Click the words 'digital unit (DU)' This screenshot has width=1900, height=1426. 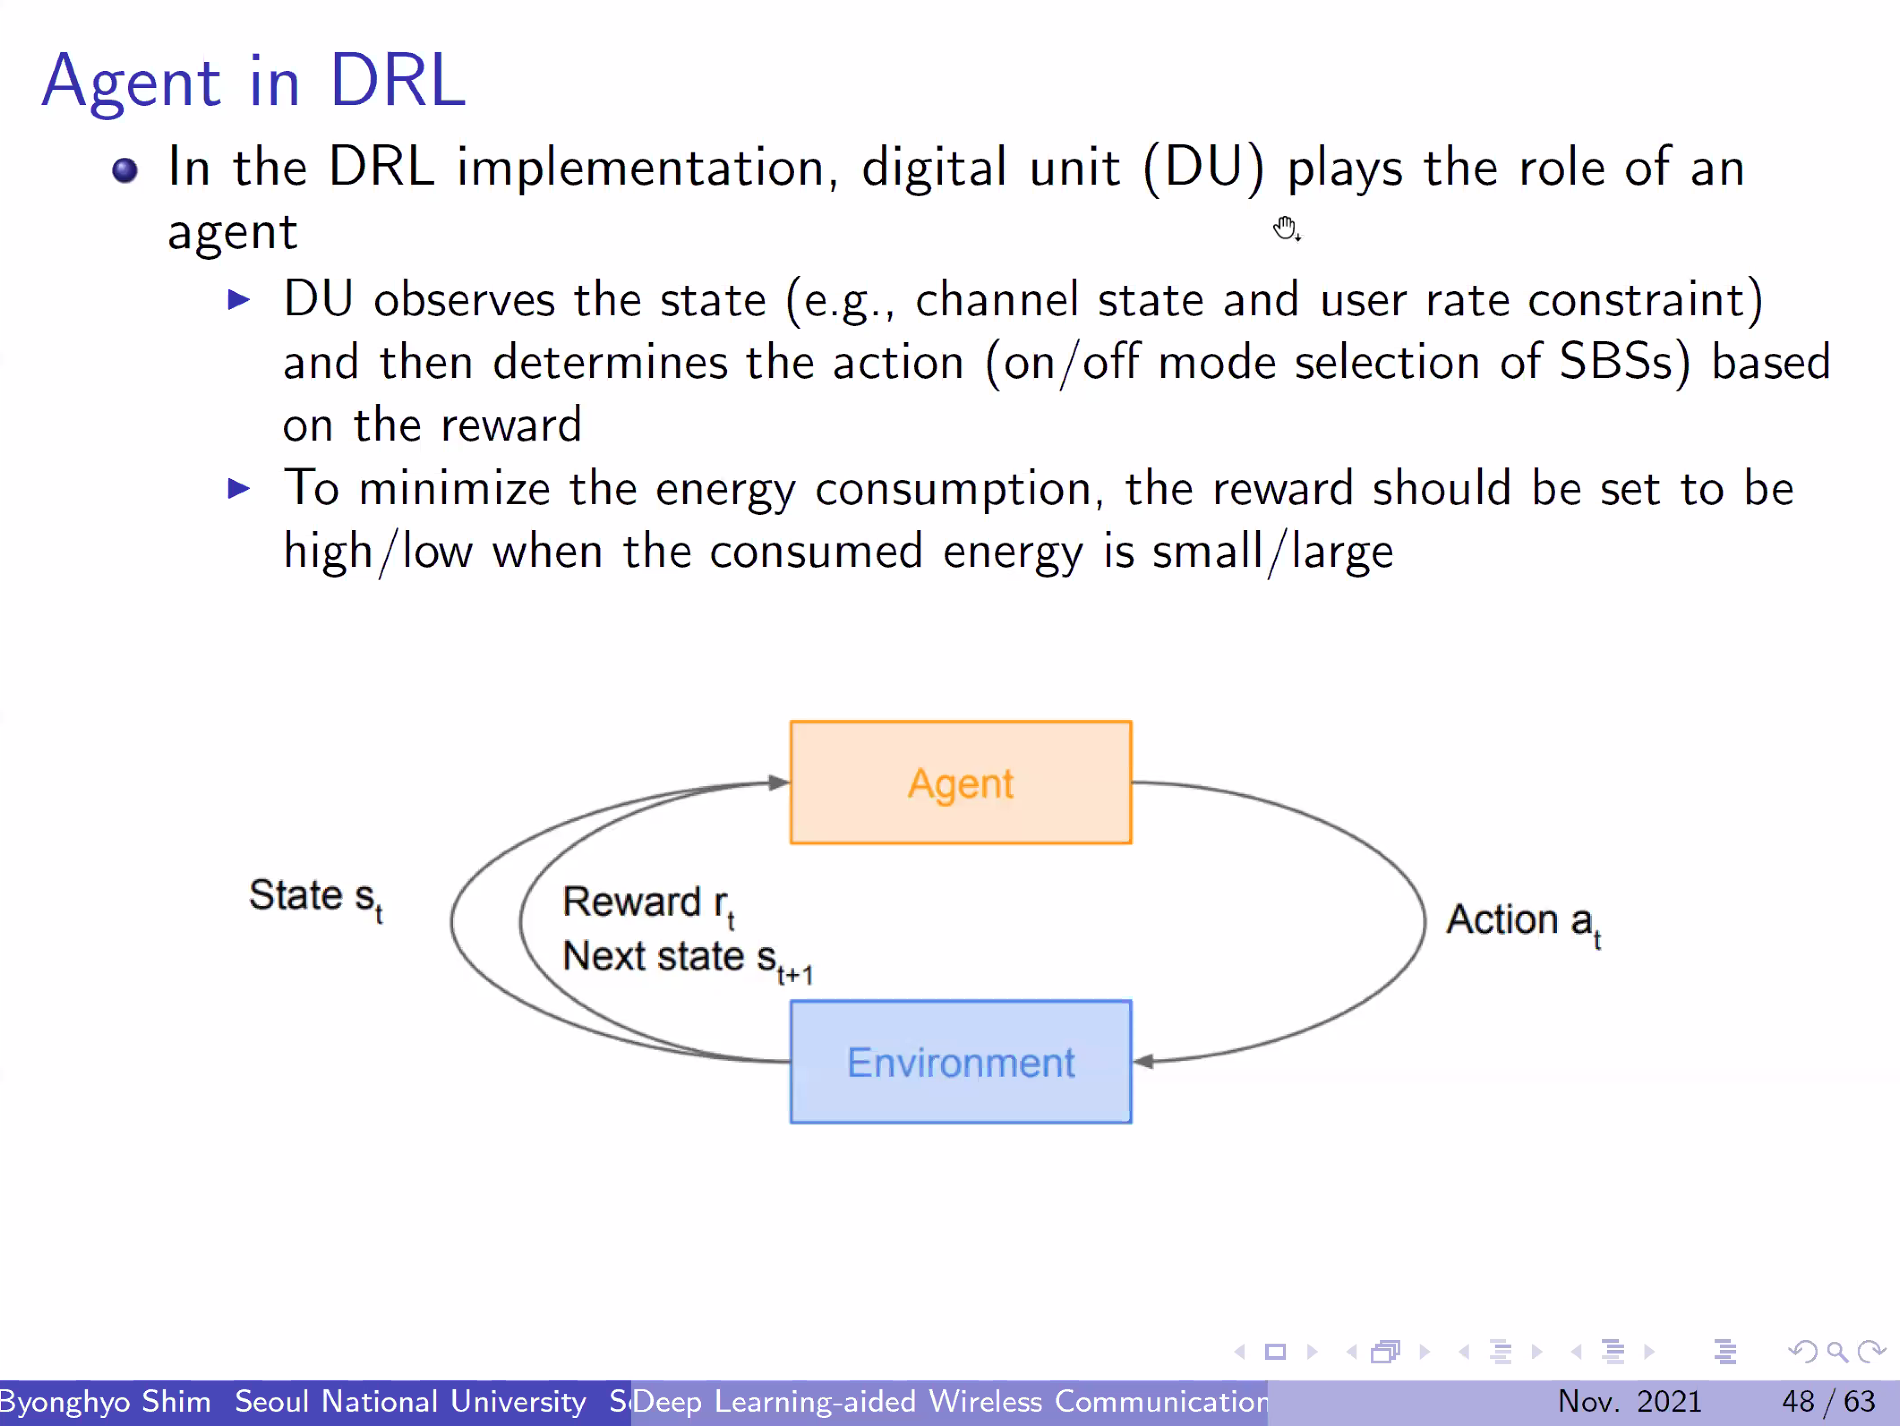tap(1063, 168)
